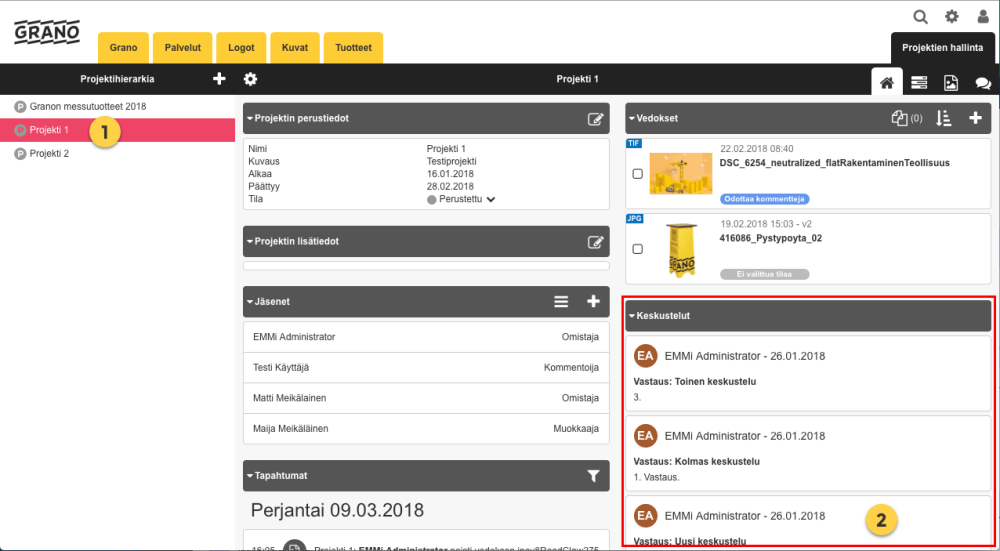1000x551 pixels.
Task: Open Vastaus: Kolmas keskustelu discussion
Action: click(x=696, y=462)
